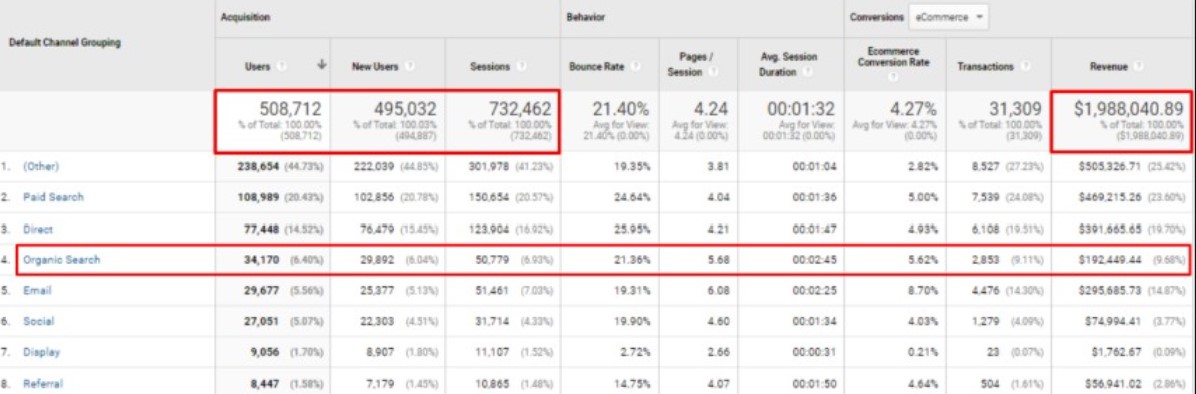
Task: Click the help icon beside New Users
Action: [409, 67]
